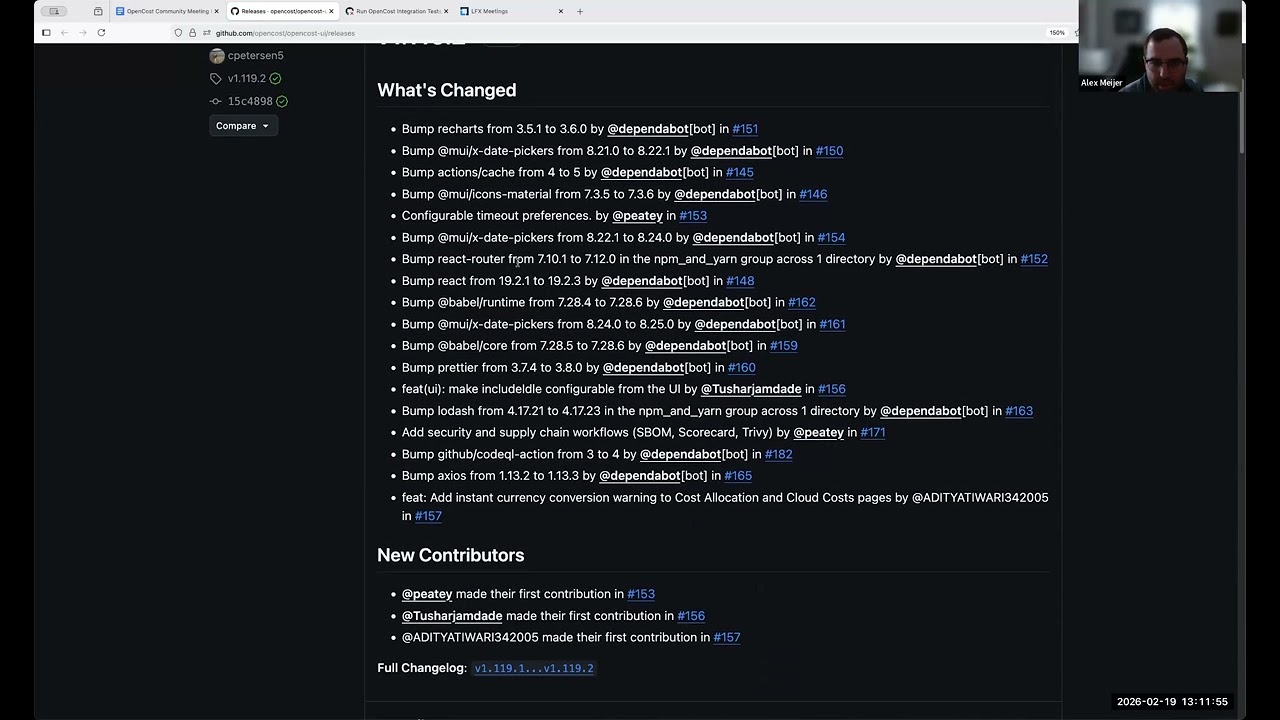Open #153 link under New Contributors

click(x=641, y=594)
